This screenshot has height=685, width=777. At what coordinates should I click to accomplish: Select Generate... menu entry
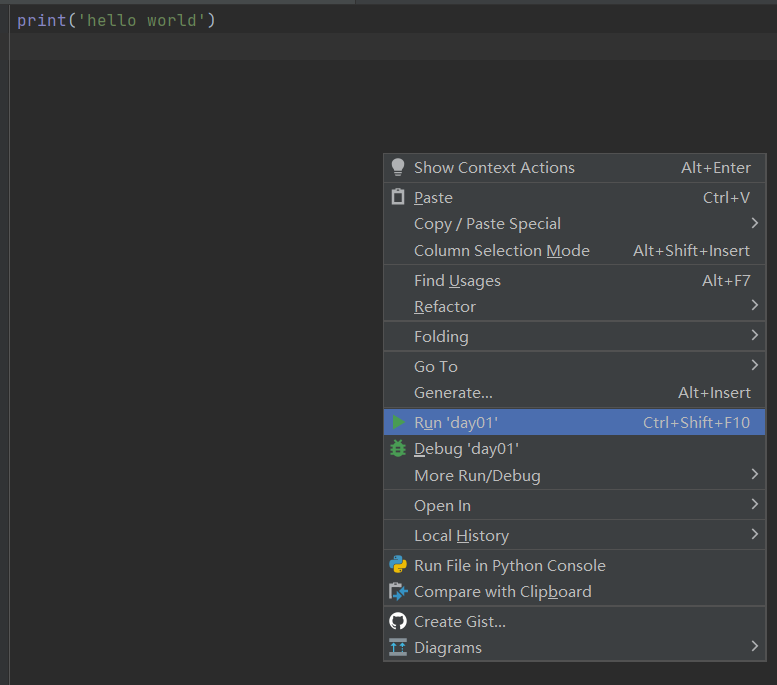coord(453,392)
